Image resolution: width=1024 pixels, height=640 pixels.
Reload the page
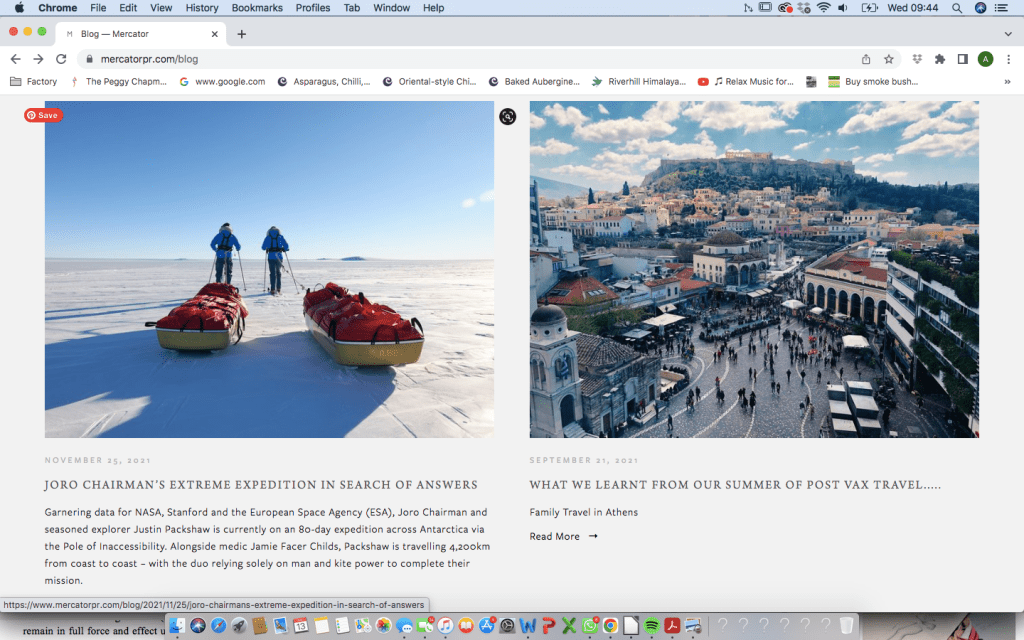[x=61, y=59]
